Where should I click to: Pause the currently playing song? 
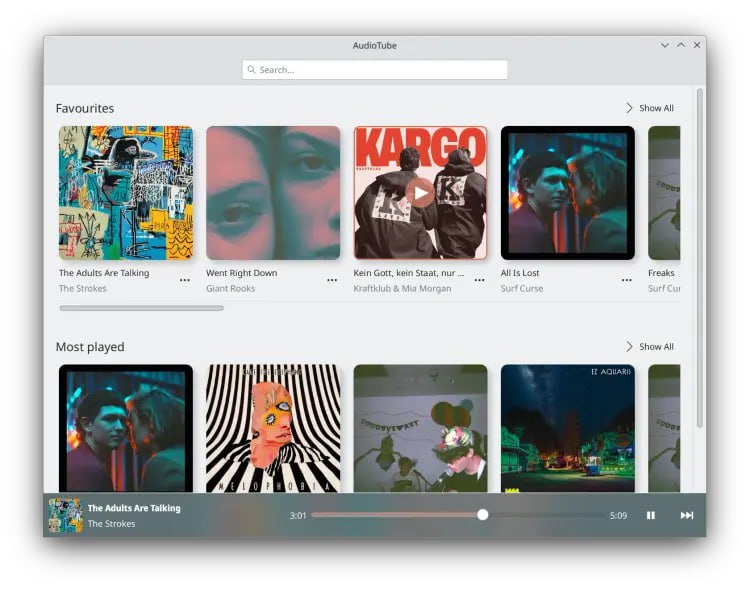tap(651, 515)
